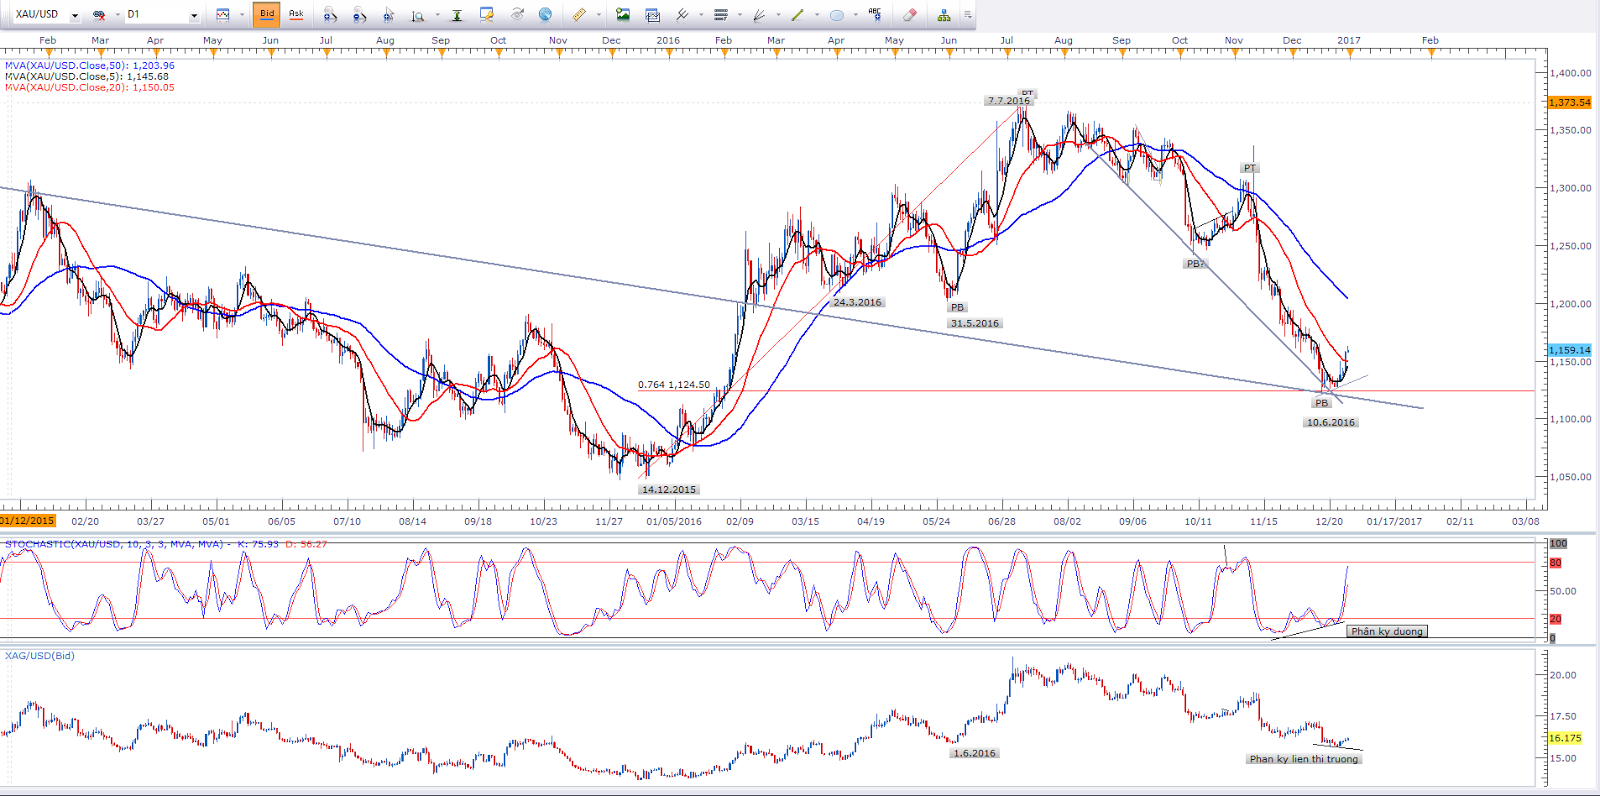Click the zoom out magnifier icon
The height and width of the screenshot is (796, 1600).
[x=359, y=15]
